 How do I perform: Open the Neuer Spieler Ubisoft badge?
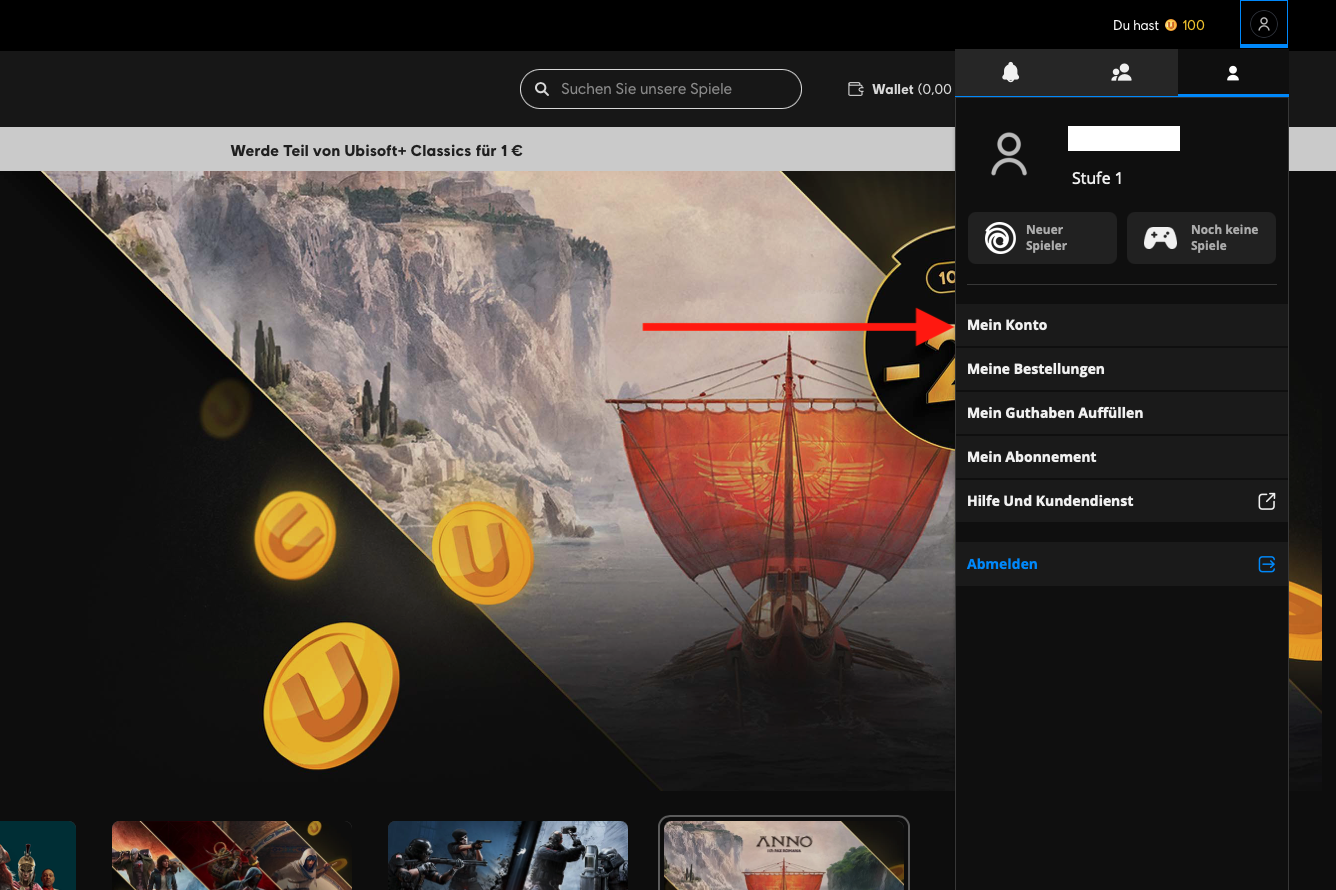click(1042, 238)
